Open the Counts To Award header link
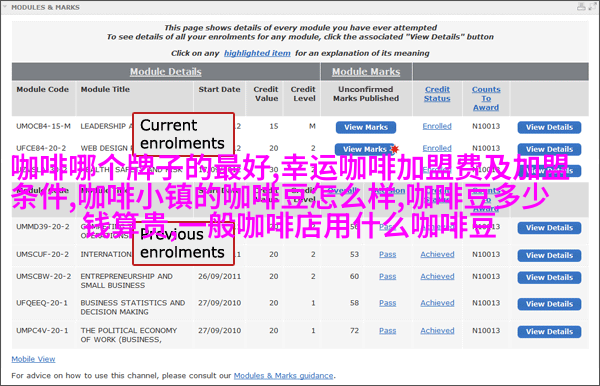The height and width of the screenshot is (386, 600). [486, 98]
